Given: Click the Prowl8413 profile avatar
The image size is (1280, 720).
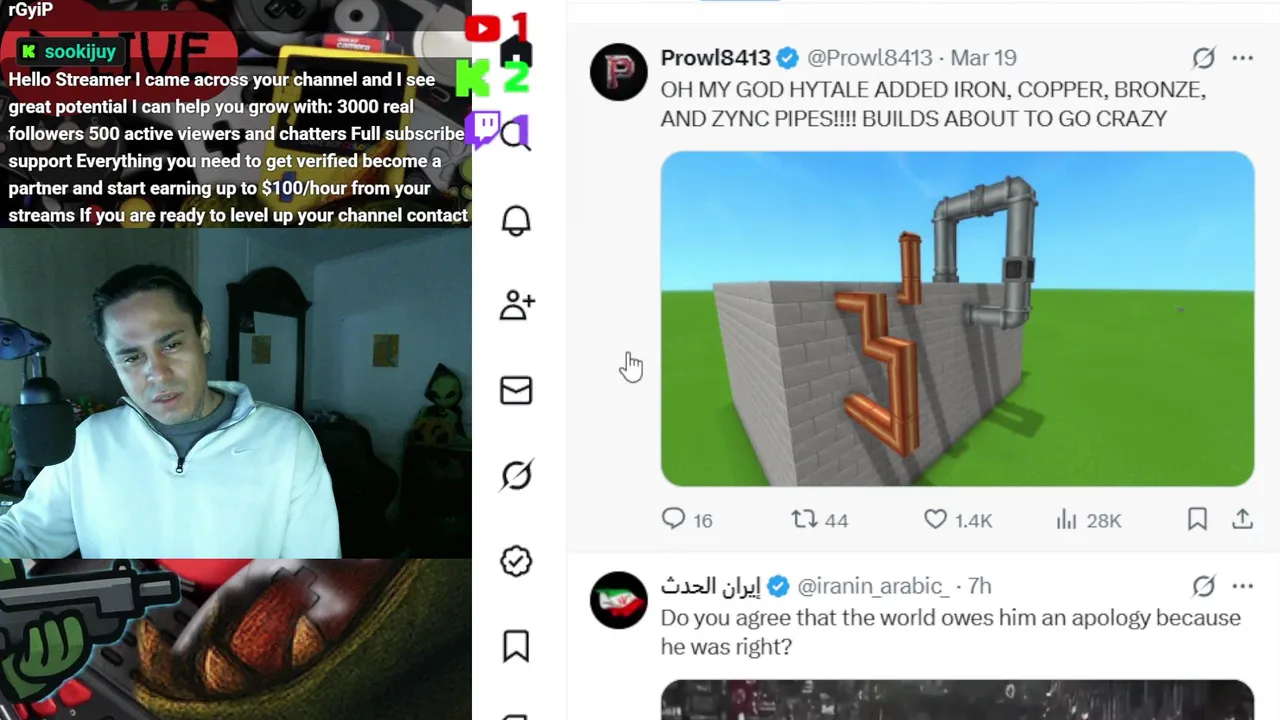Looking at the screenshot, I should coord(619,72).
